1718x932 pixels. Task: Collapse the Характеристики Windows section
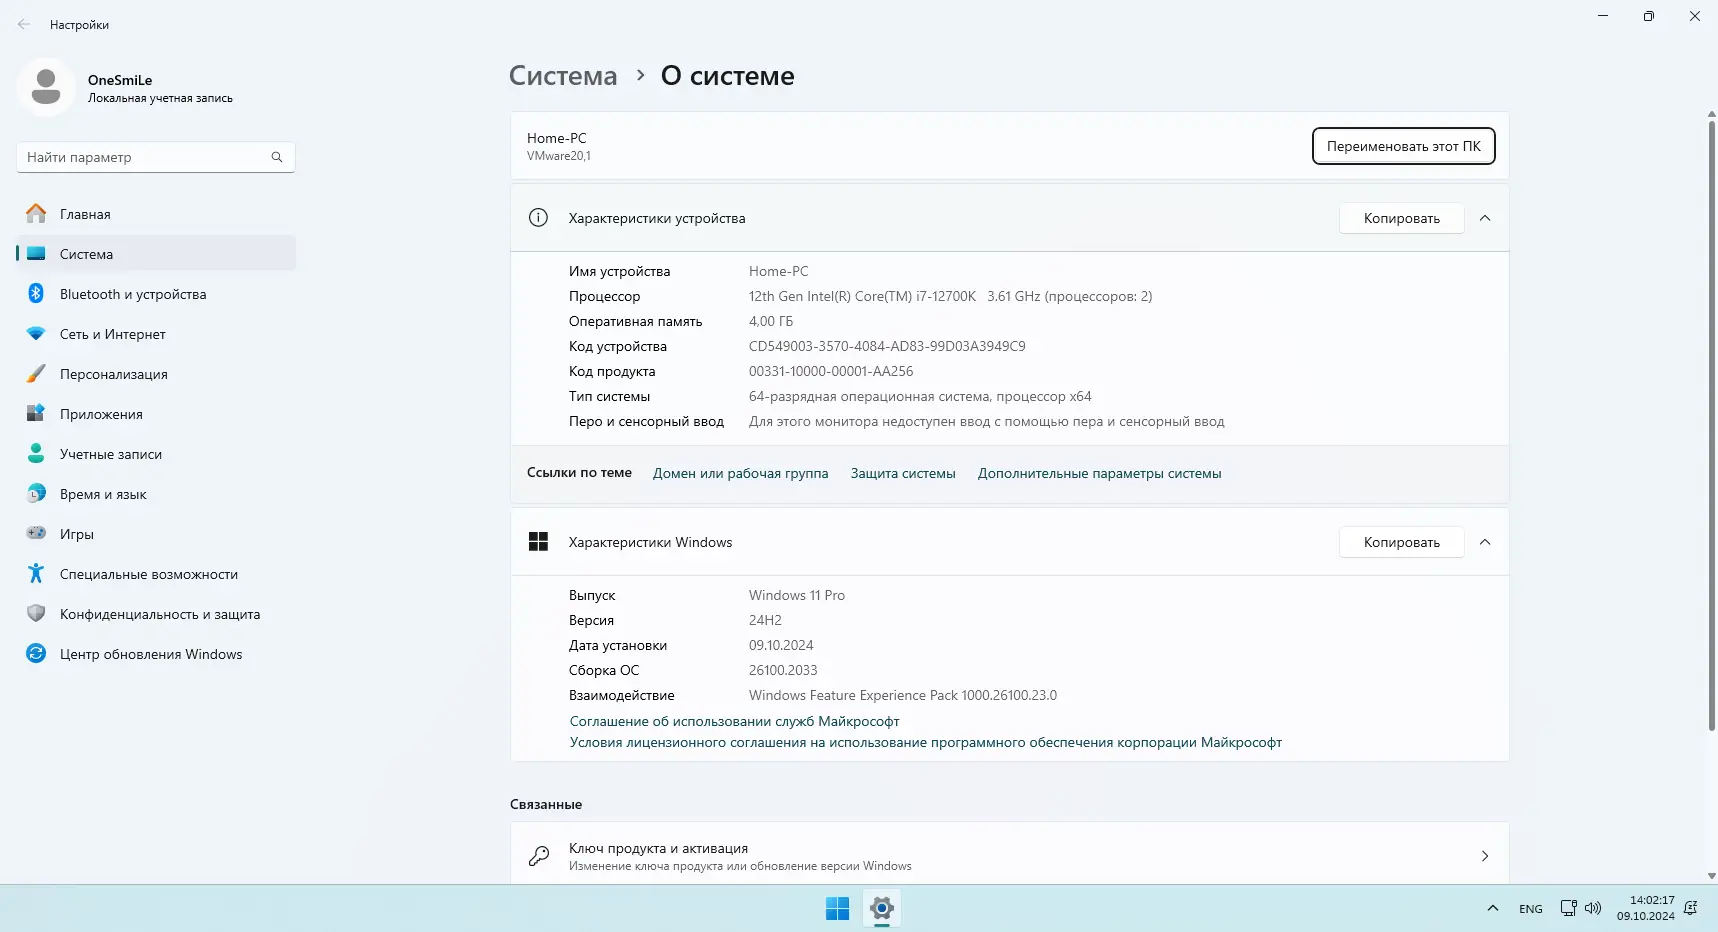tap(1486, 541)
